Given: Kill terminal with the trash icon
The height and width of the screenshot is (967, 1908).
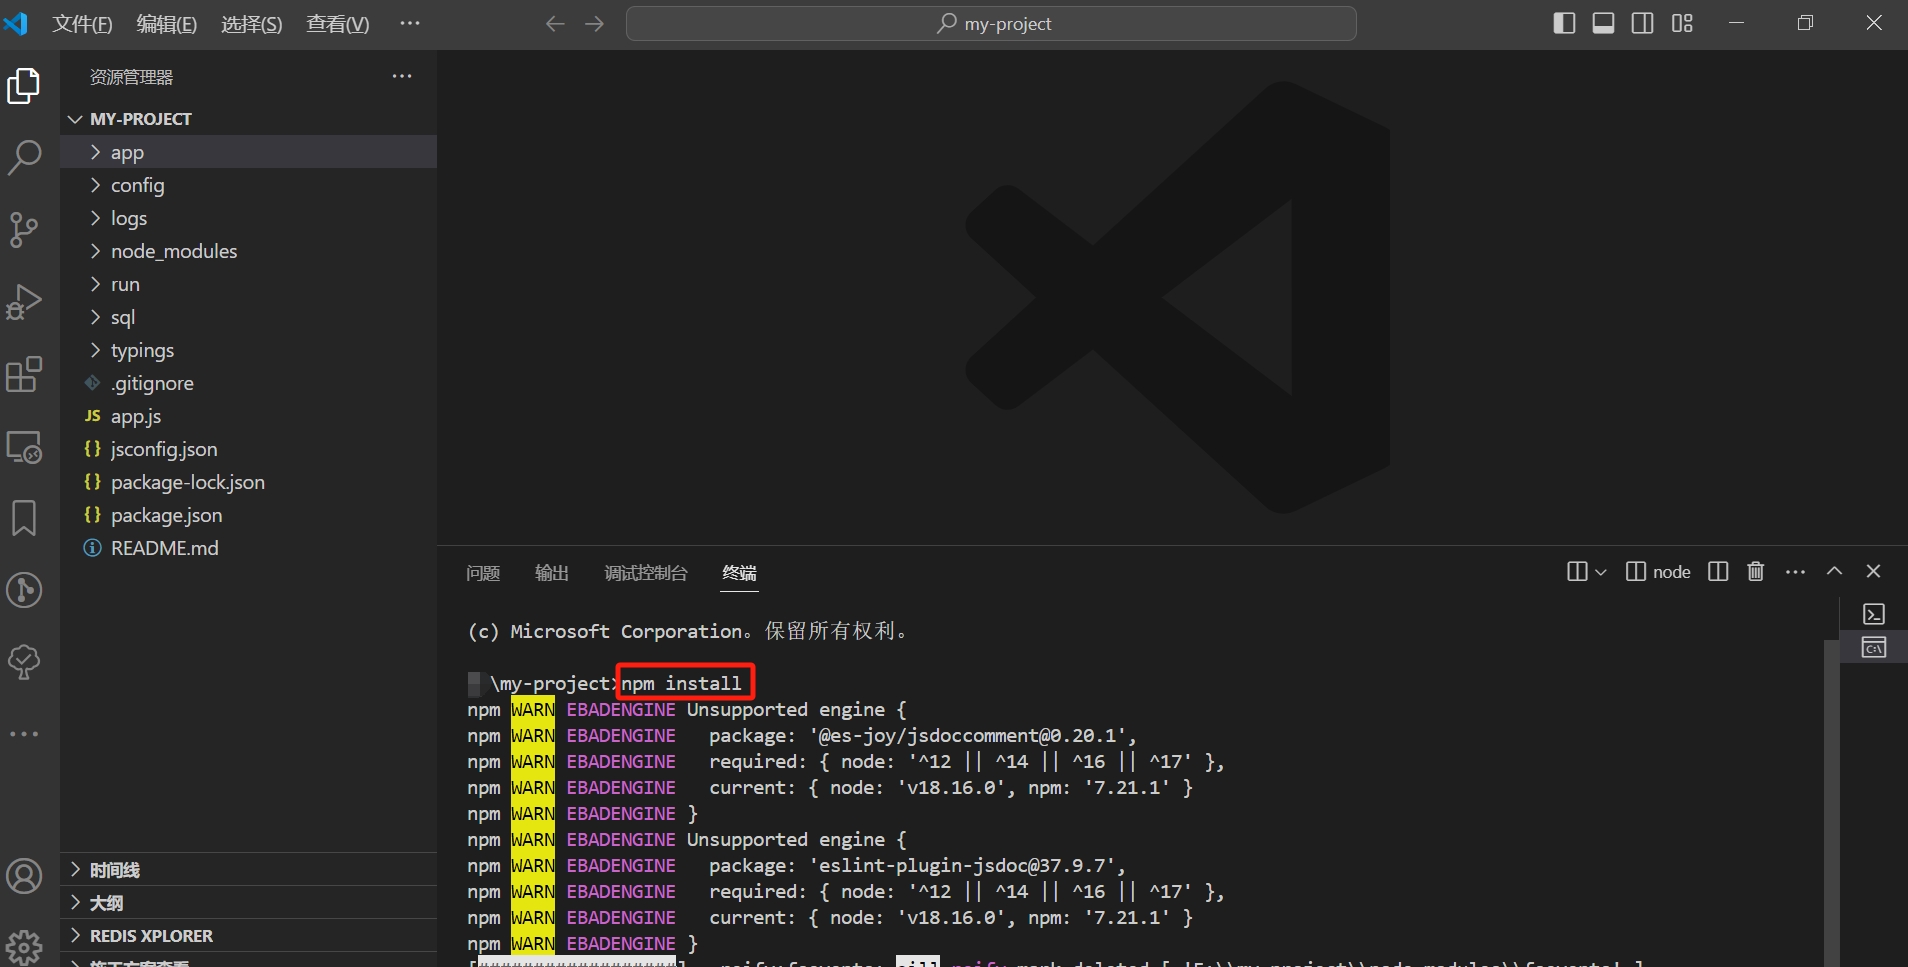Looking at the screenshot, I should [1755, 571].
